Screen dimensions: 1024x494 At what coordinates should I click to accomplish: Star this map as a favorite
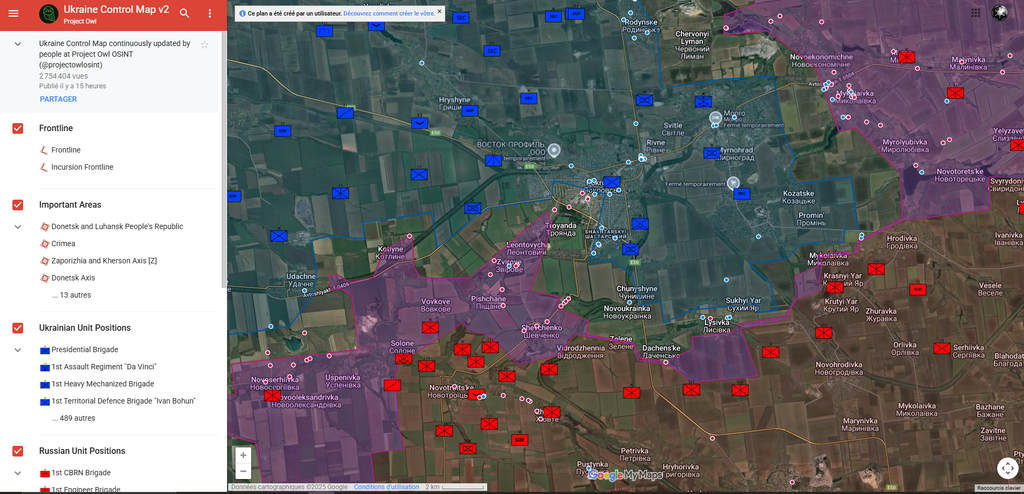(204, 44)
